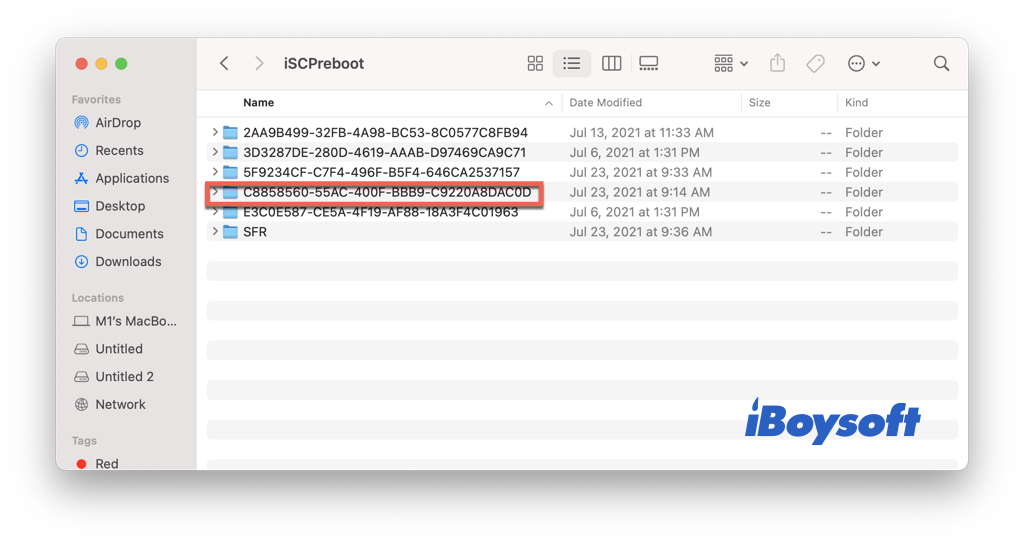1024x544 pixels.
Task: Expand the SFR folder disclosure arrow
Action: click(215, 232)
